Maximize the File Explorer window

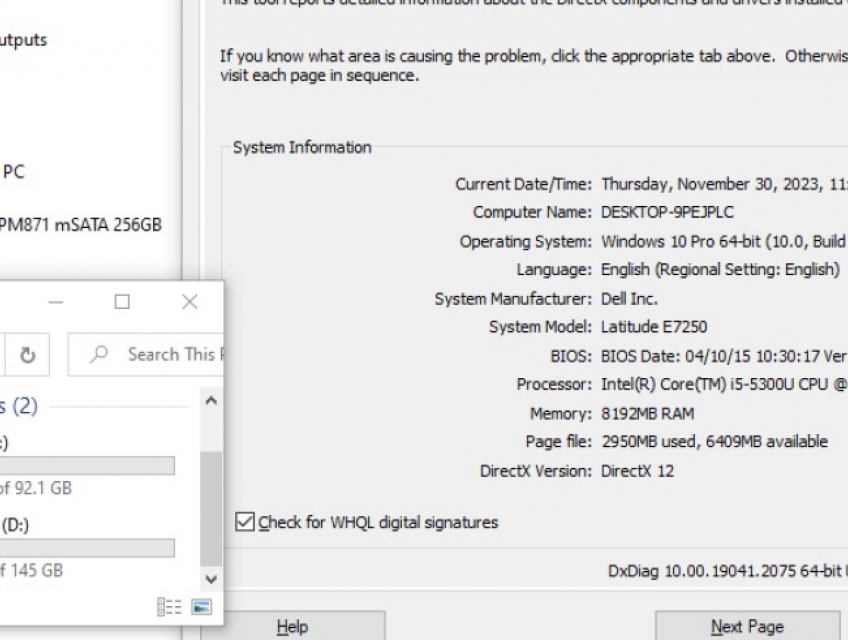click(x=121, y=301)
